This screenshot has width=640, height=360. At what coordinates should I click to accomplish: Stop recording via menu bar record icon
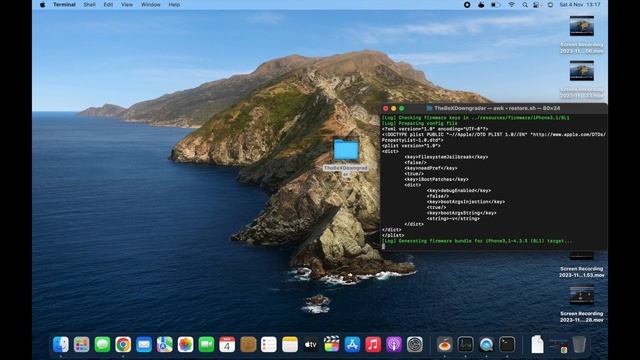pos(467,4)
